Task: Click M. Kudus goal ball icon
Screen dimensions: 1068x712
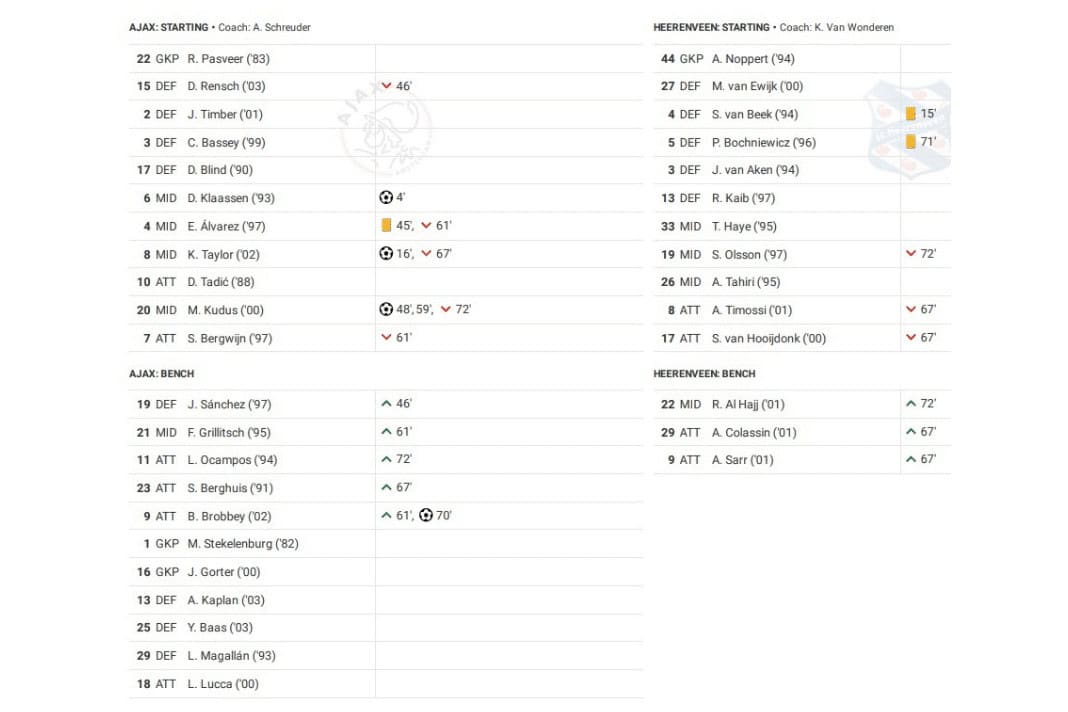Action: (386, 310)
